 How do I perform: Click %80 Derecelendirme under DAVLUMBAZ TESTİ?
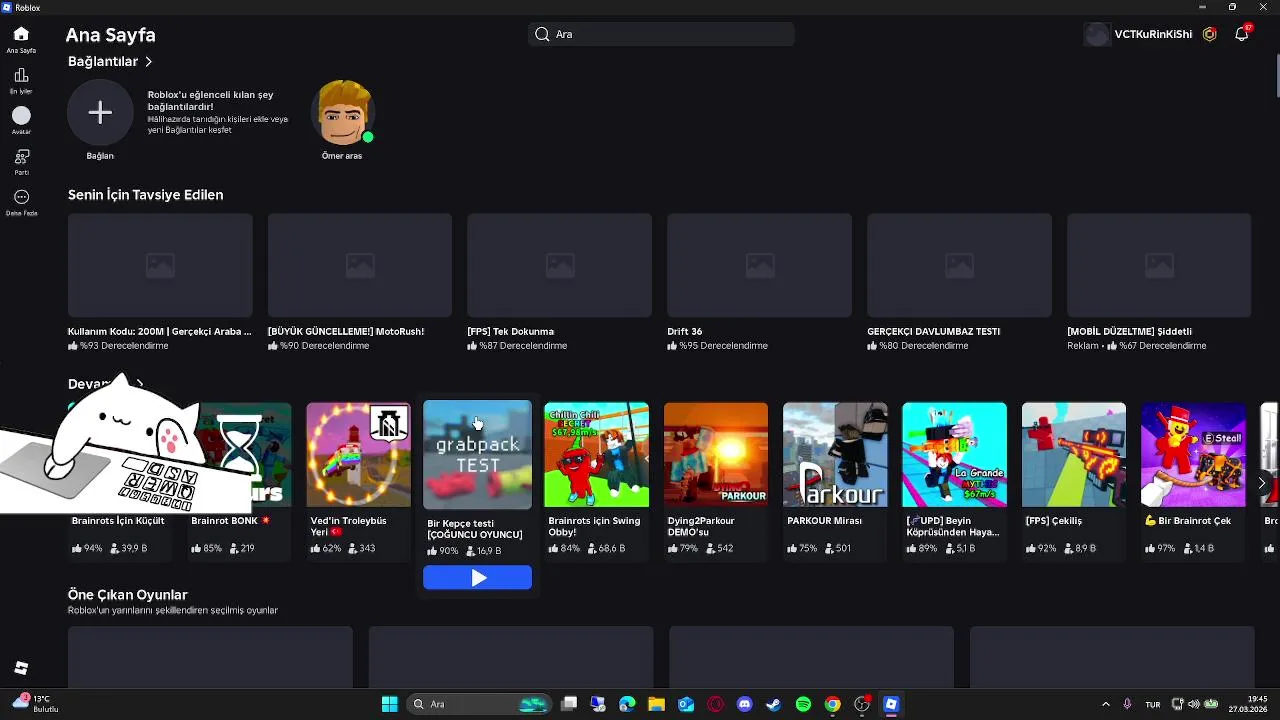[917, 346]
